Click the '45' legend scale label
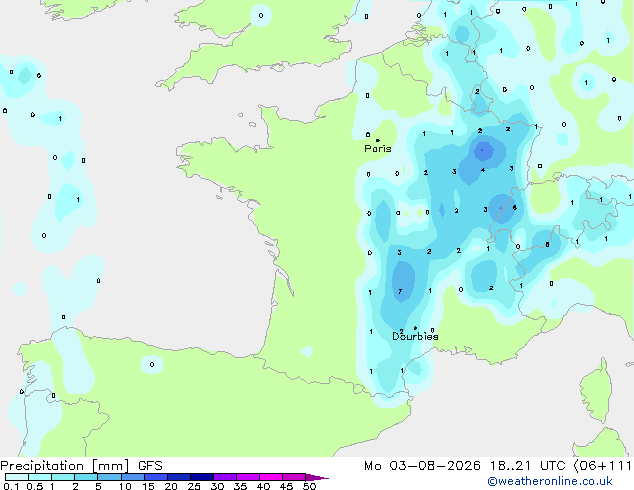634x490 pixels. coord(287,486)
